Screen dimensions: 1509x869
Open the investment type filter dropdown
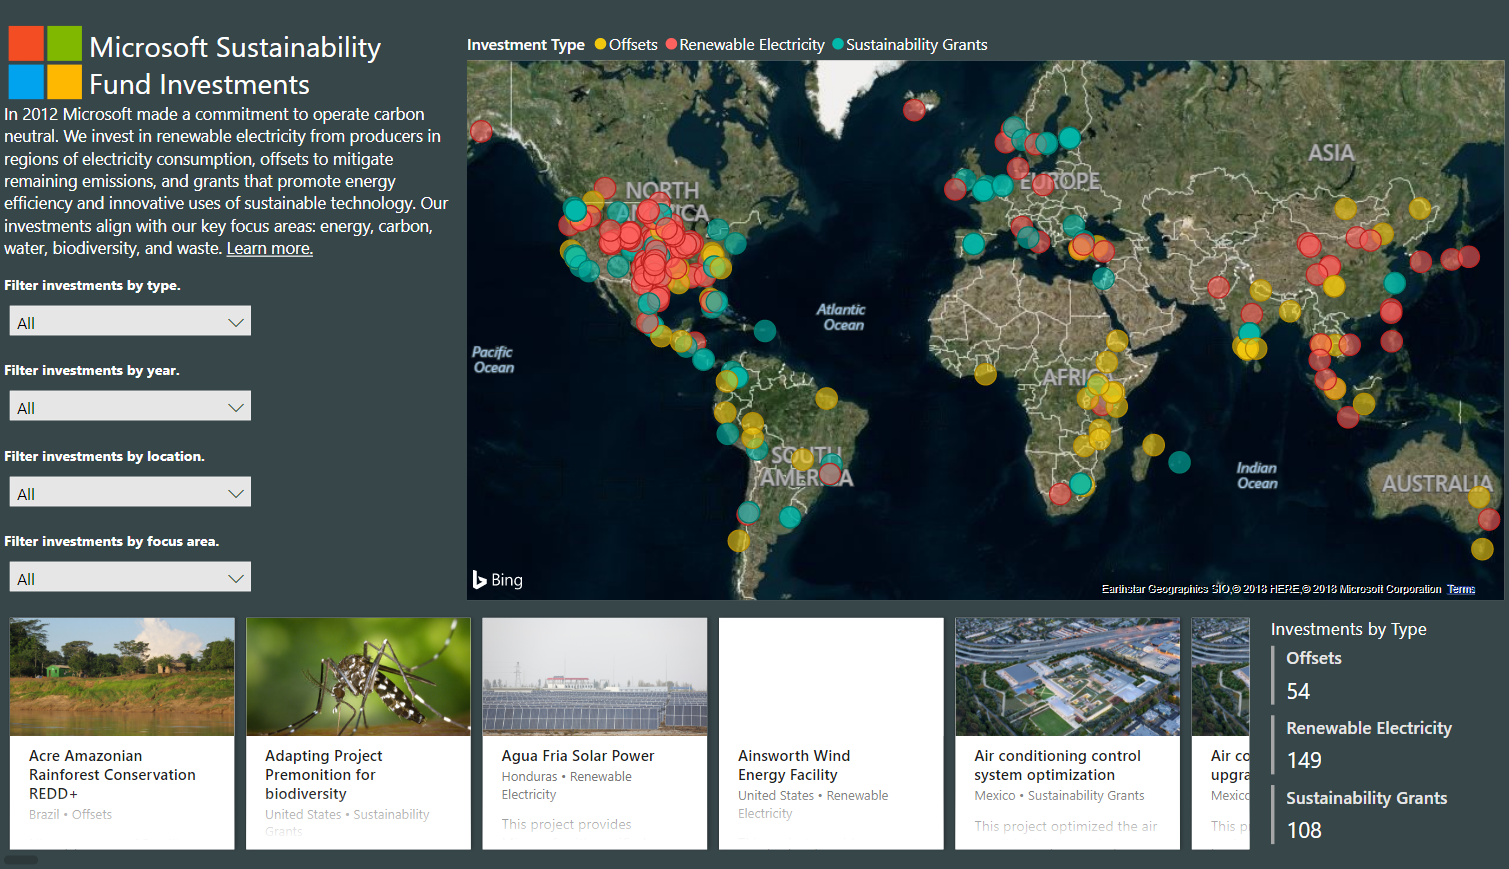point(130,322)
